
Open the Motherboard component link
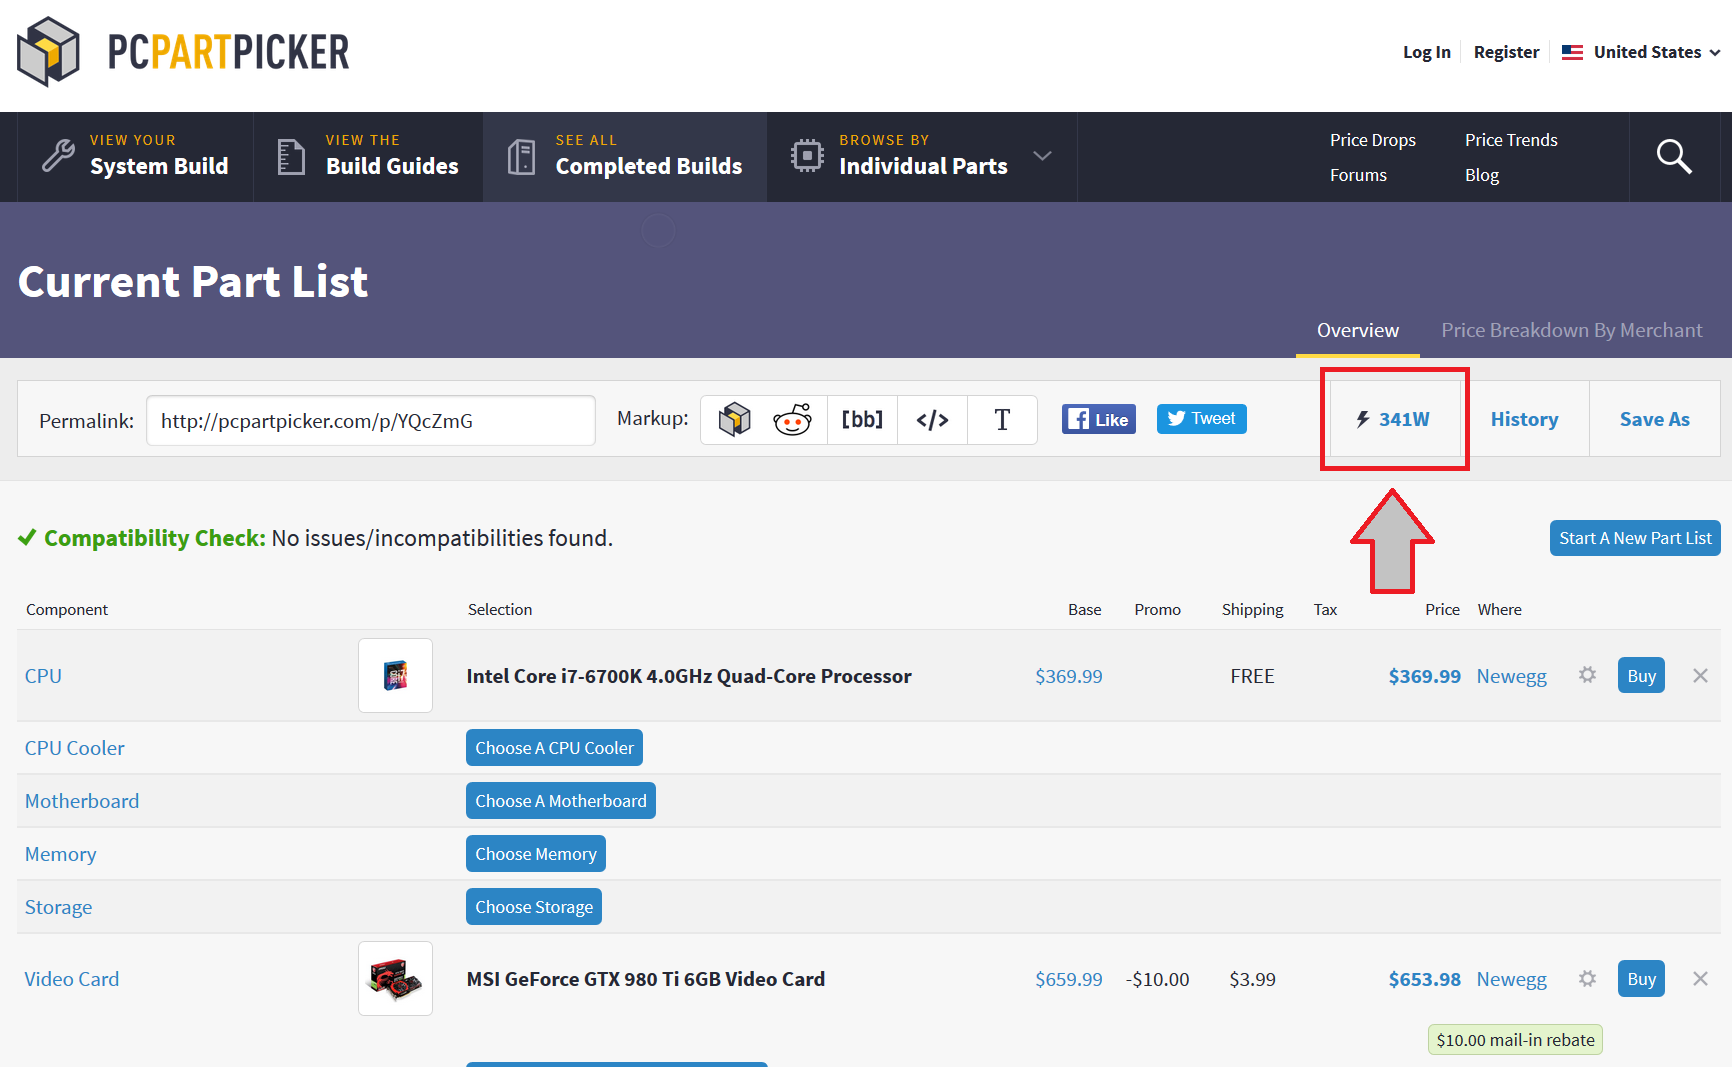click(82, 801)
